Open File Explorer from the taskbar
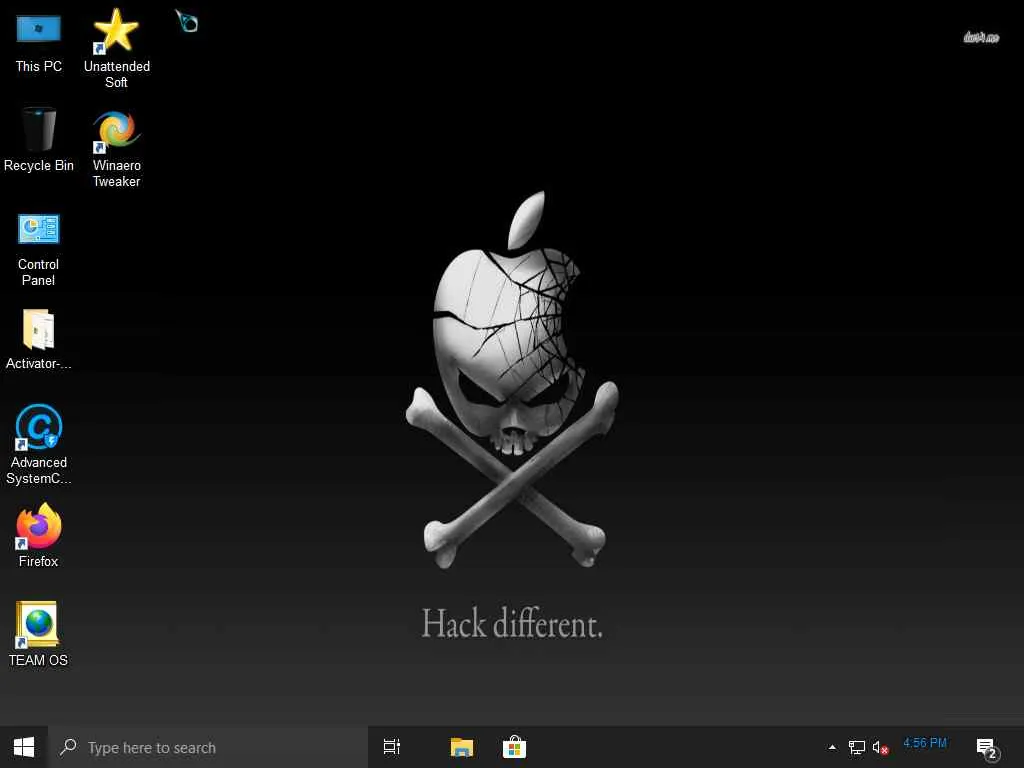 click(x=462, y=747)
